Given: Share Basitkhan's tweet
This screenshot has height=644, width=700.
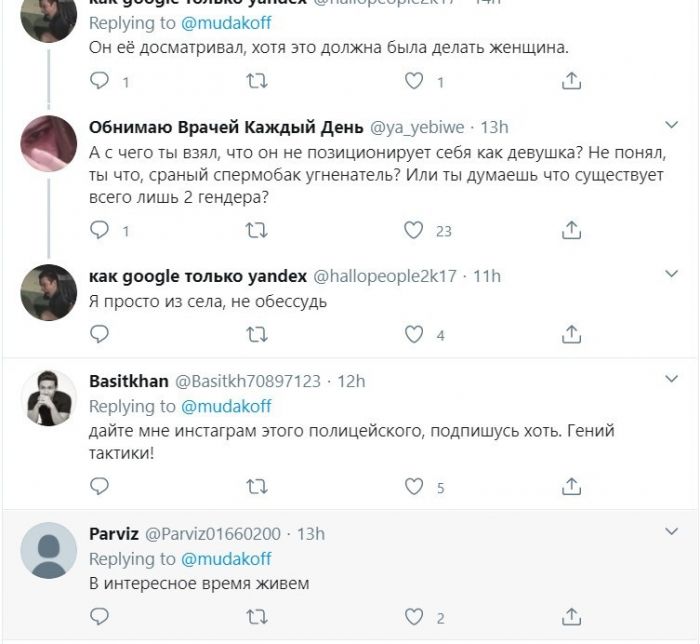Looking at the screenshot, I should click(x=571, y=487).
